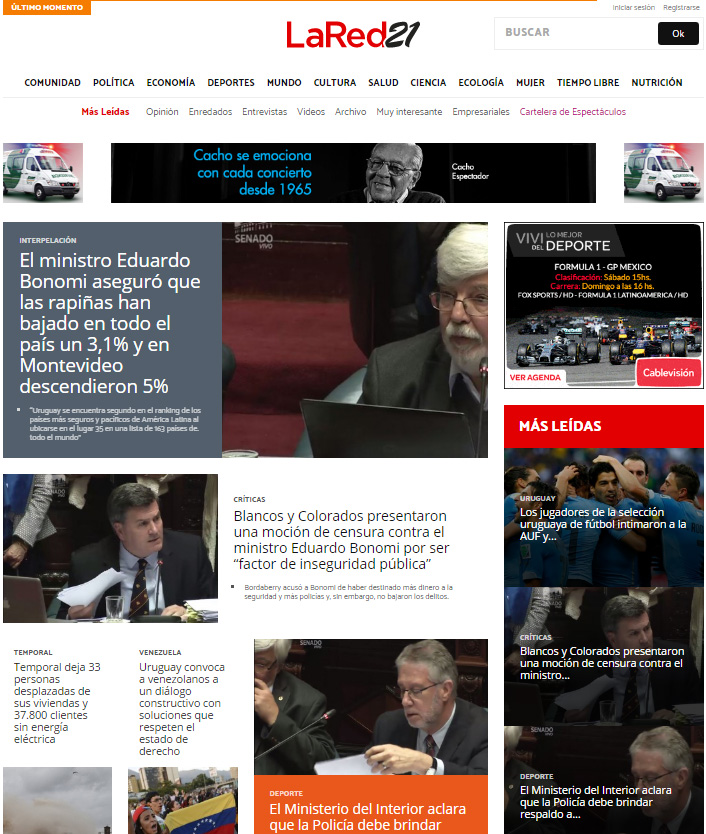706x834 pixels.
Task: Click the Formula 1 GP Mexico ad
Action: [604, 306]
